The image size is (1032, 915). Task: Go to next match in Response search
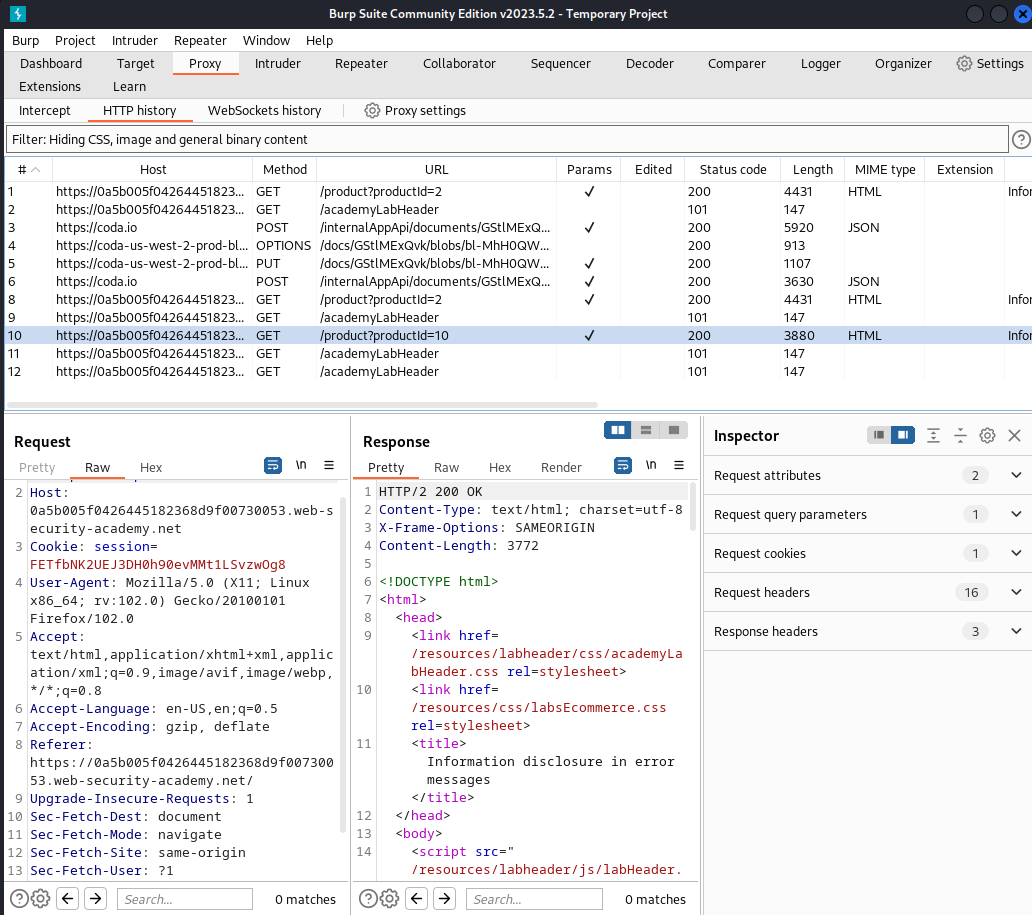pyautogui.click(x=445, y=898)
